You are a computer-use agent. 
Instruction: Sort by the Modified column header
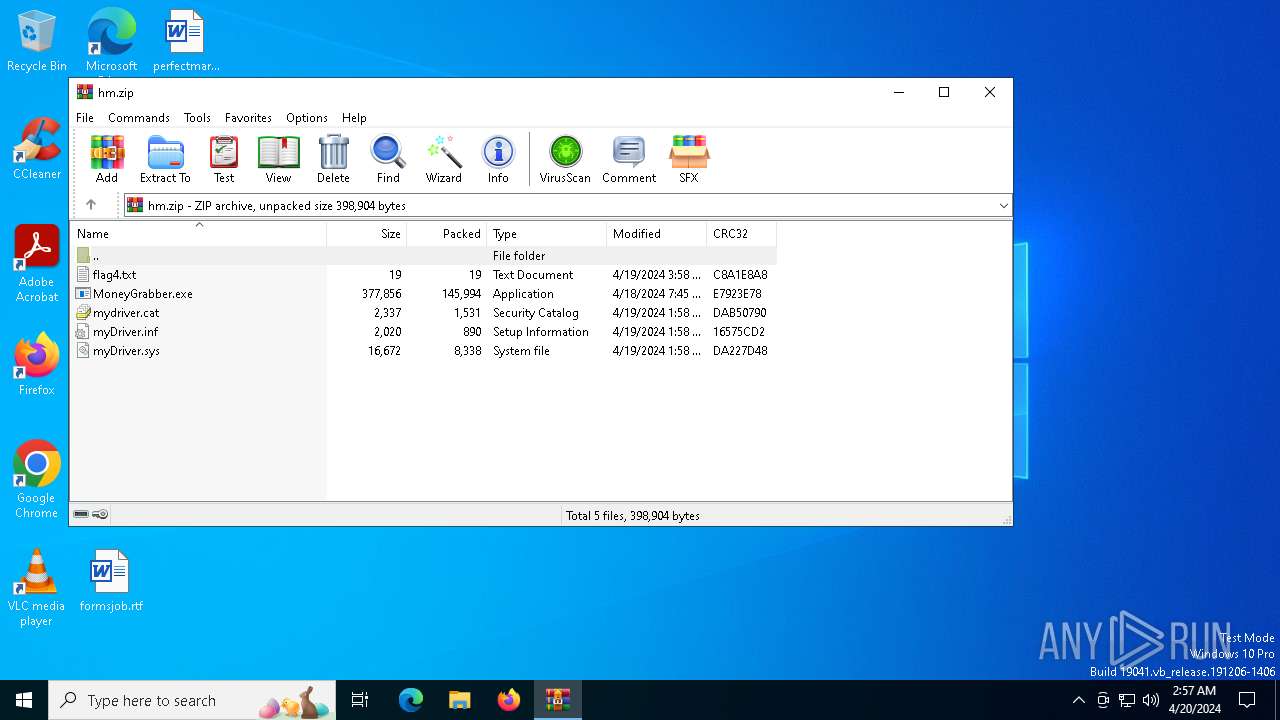(x=657, y=234)
